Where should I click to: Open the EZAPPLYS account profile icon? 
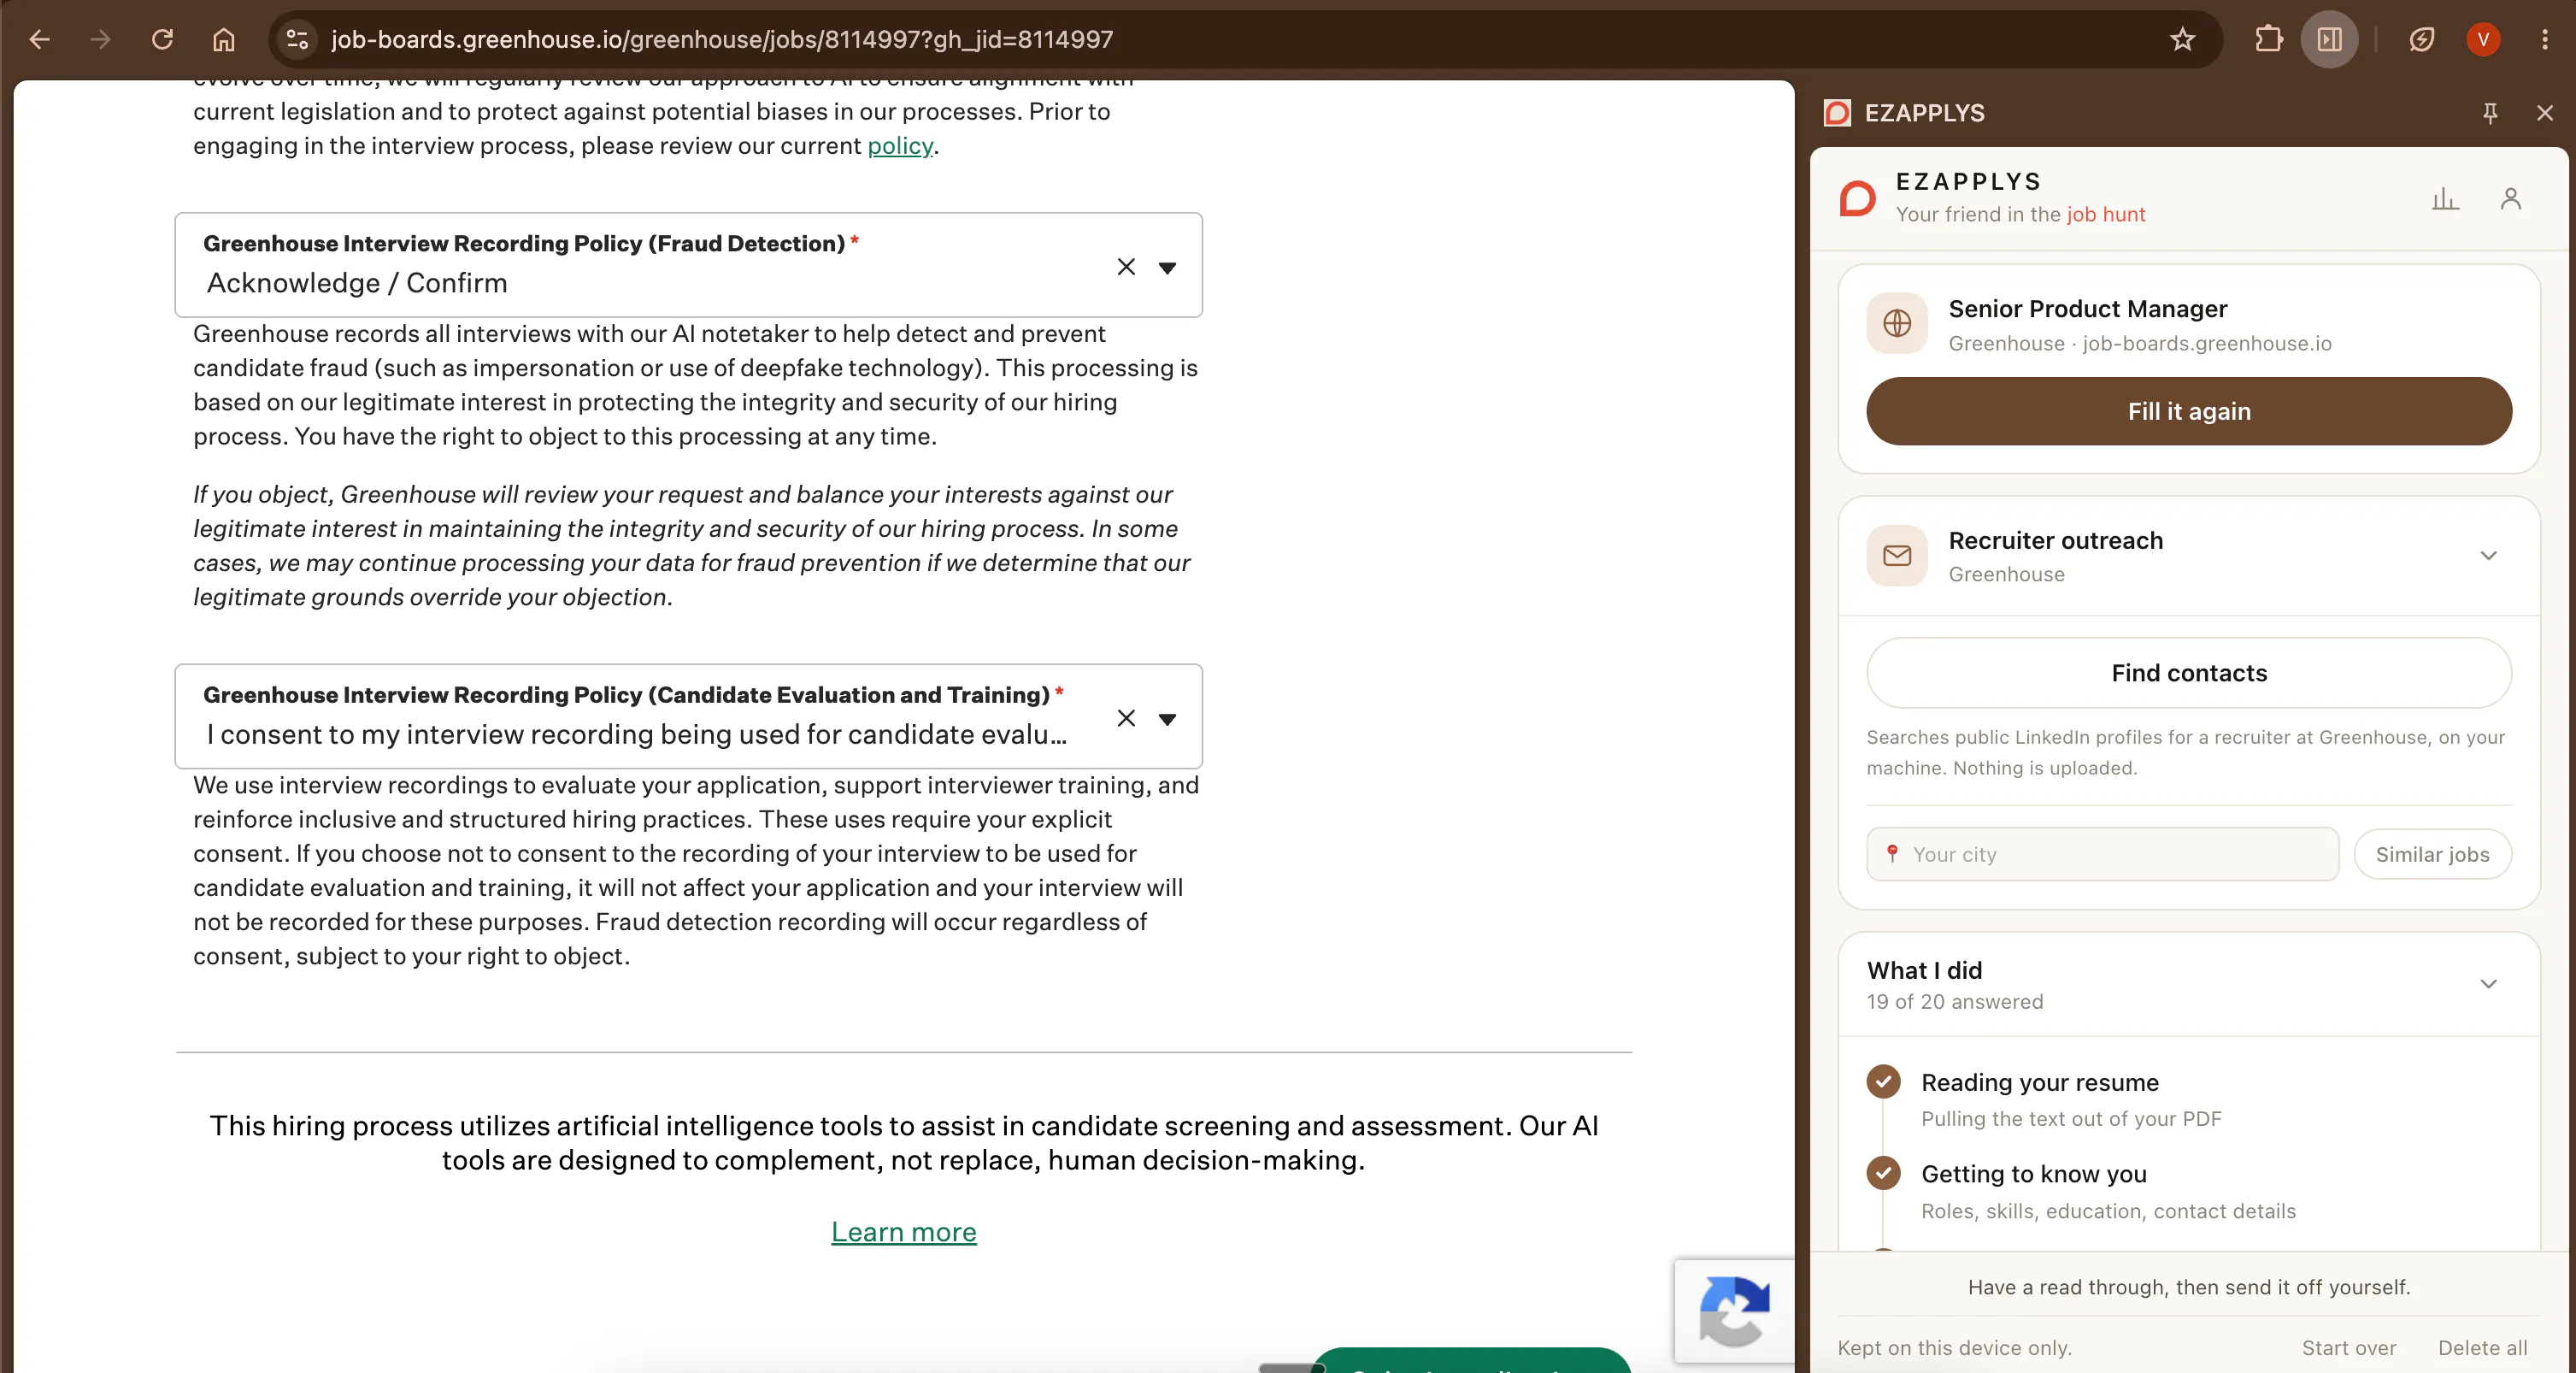[2511, 198]
